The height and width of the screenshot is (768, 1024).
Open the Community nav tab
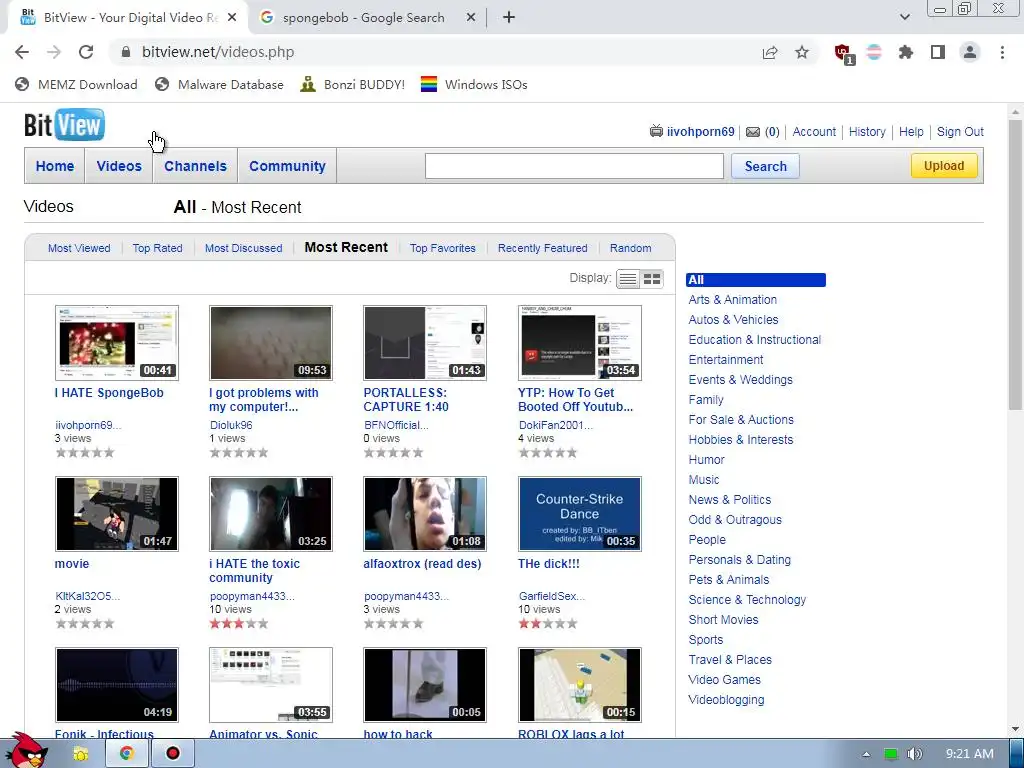pyautogui.click(x=287, y=166)
